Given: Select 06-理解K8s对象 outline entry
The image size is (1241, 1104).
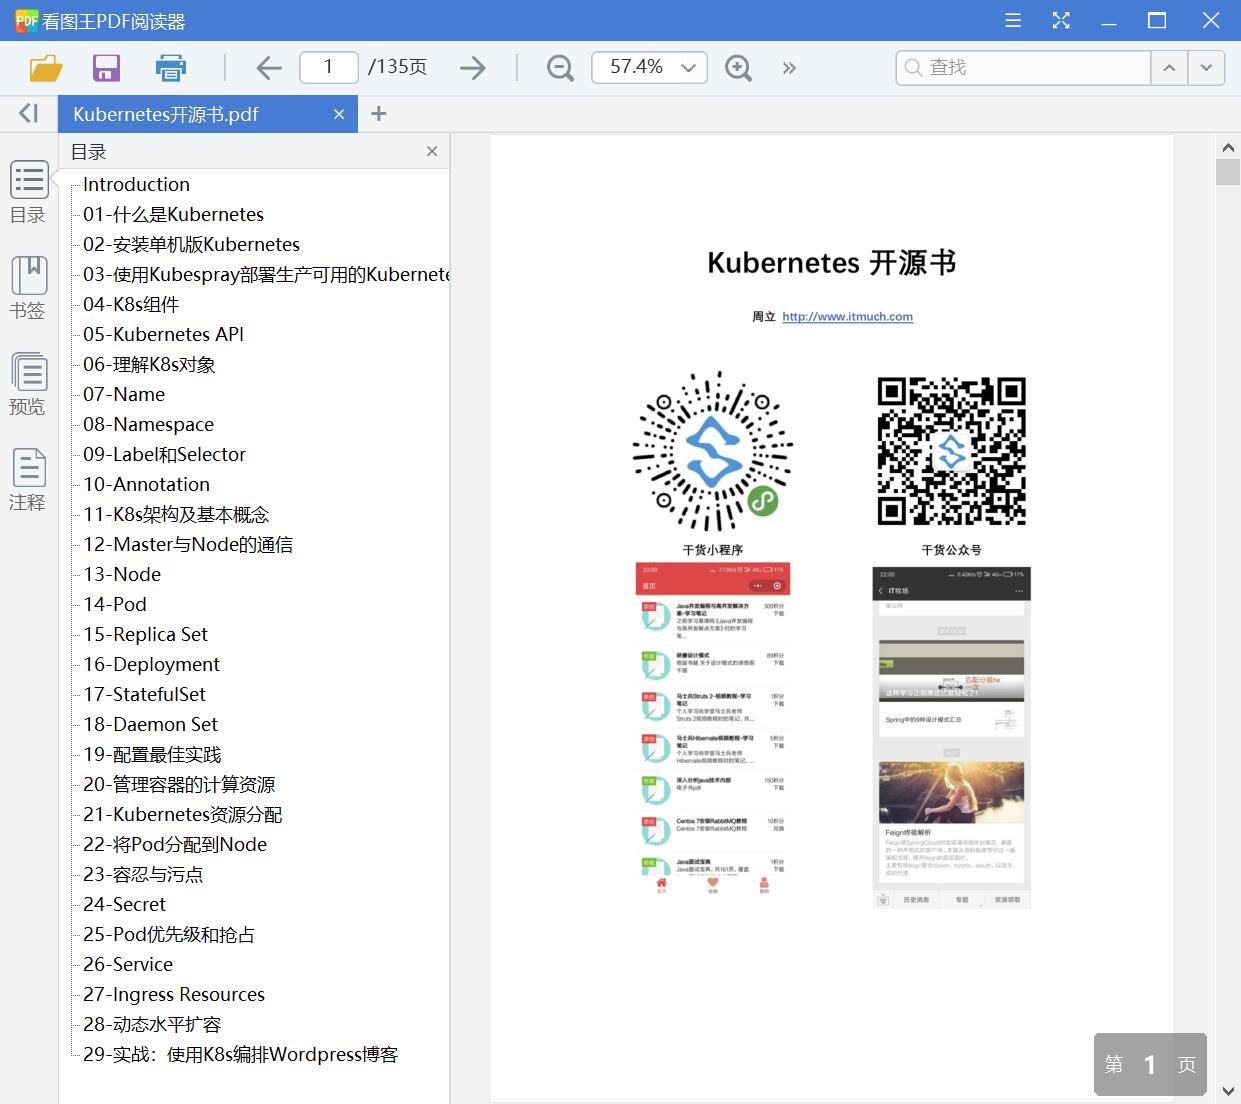Looking at the screenshot, I should (149, 364).
